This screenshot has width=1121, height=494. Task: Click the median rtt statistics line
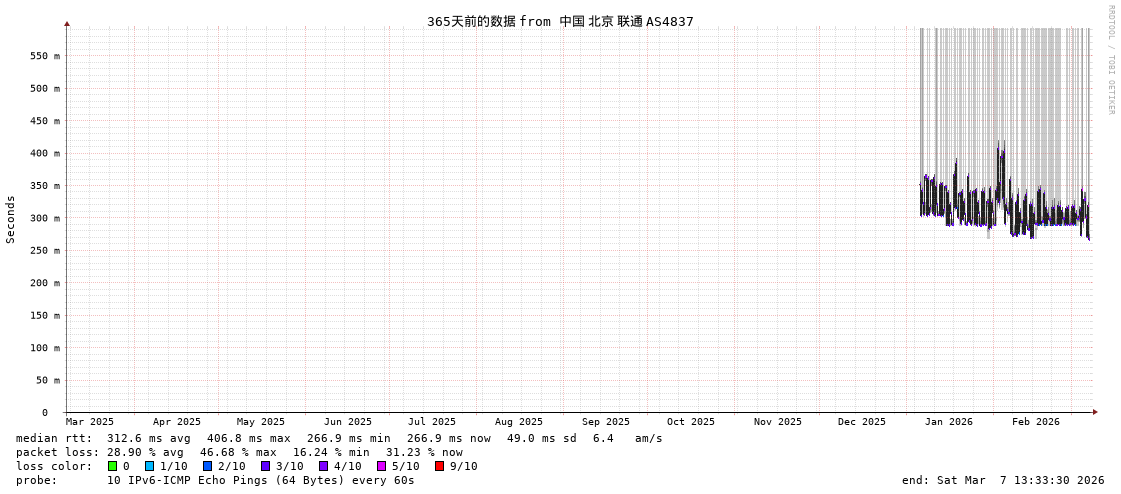(339, 438)
